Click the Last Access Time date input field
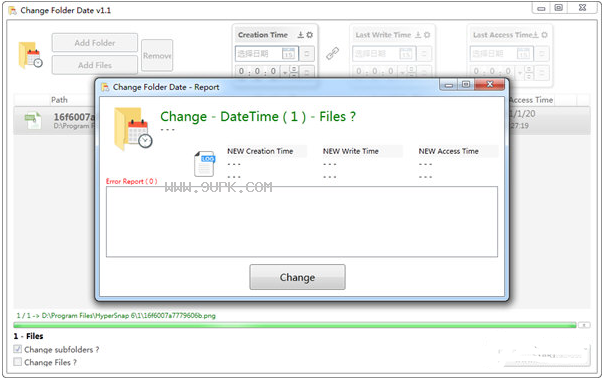 [x=501, y=53]
